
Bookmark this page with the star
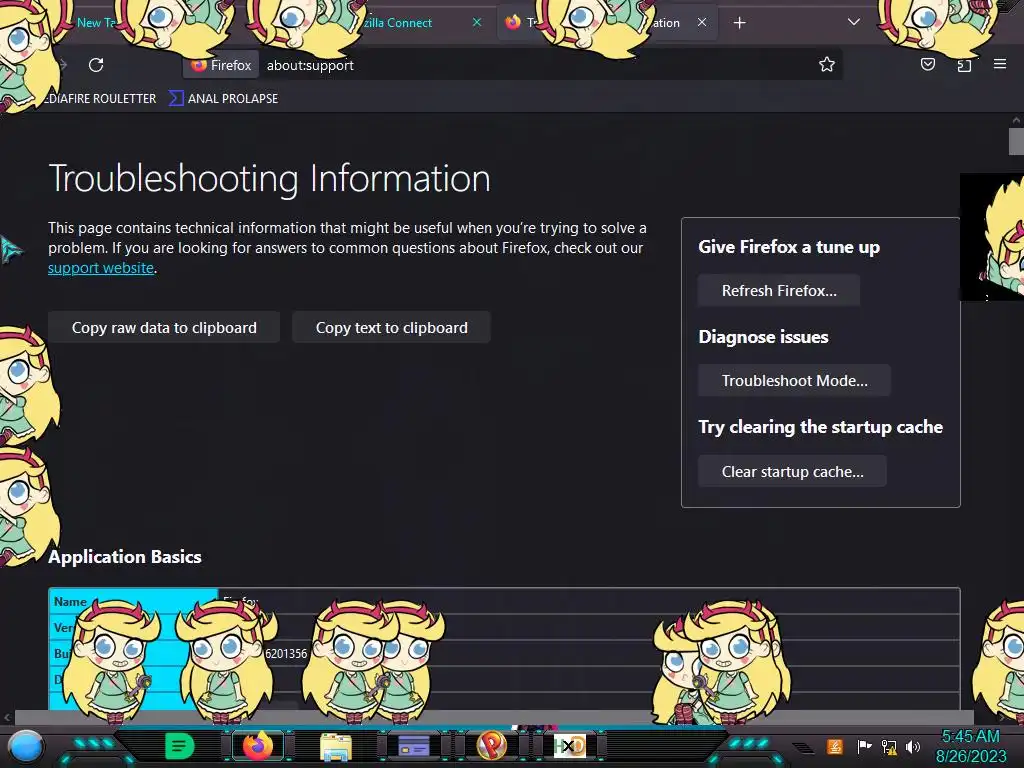click(827, 64)
